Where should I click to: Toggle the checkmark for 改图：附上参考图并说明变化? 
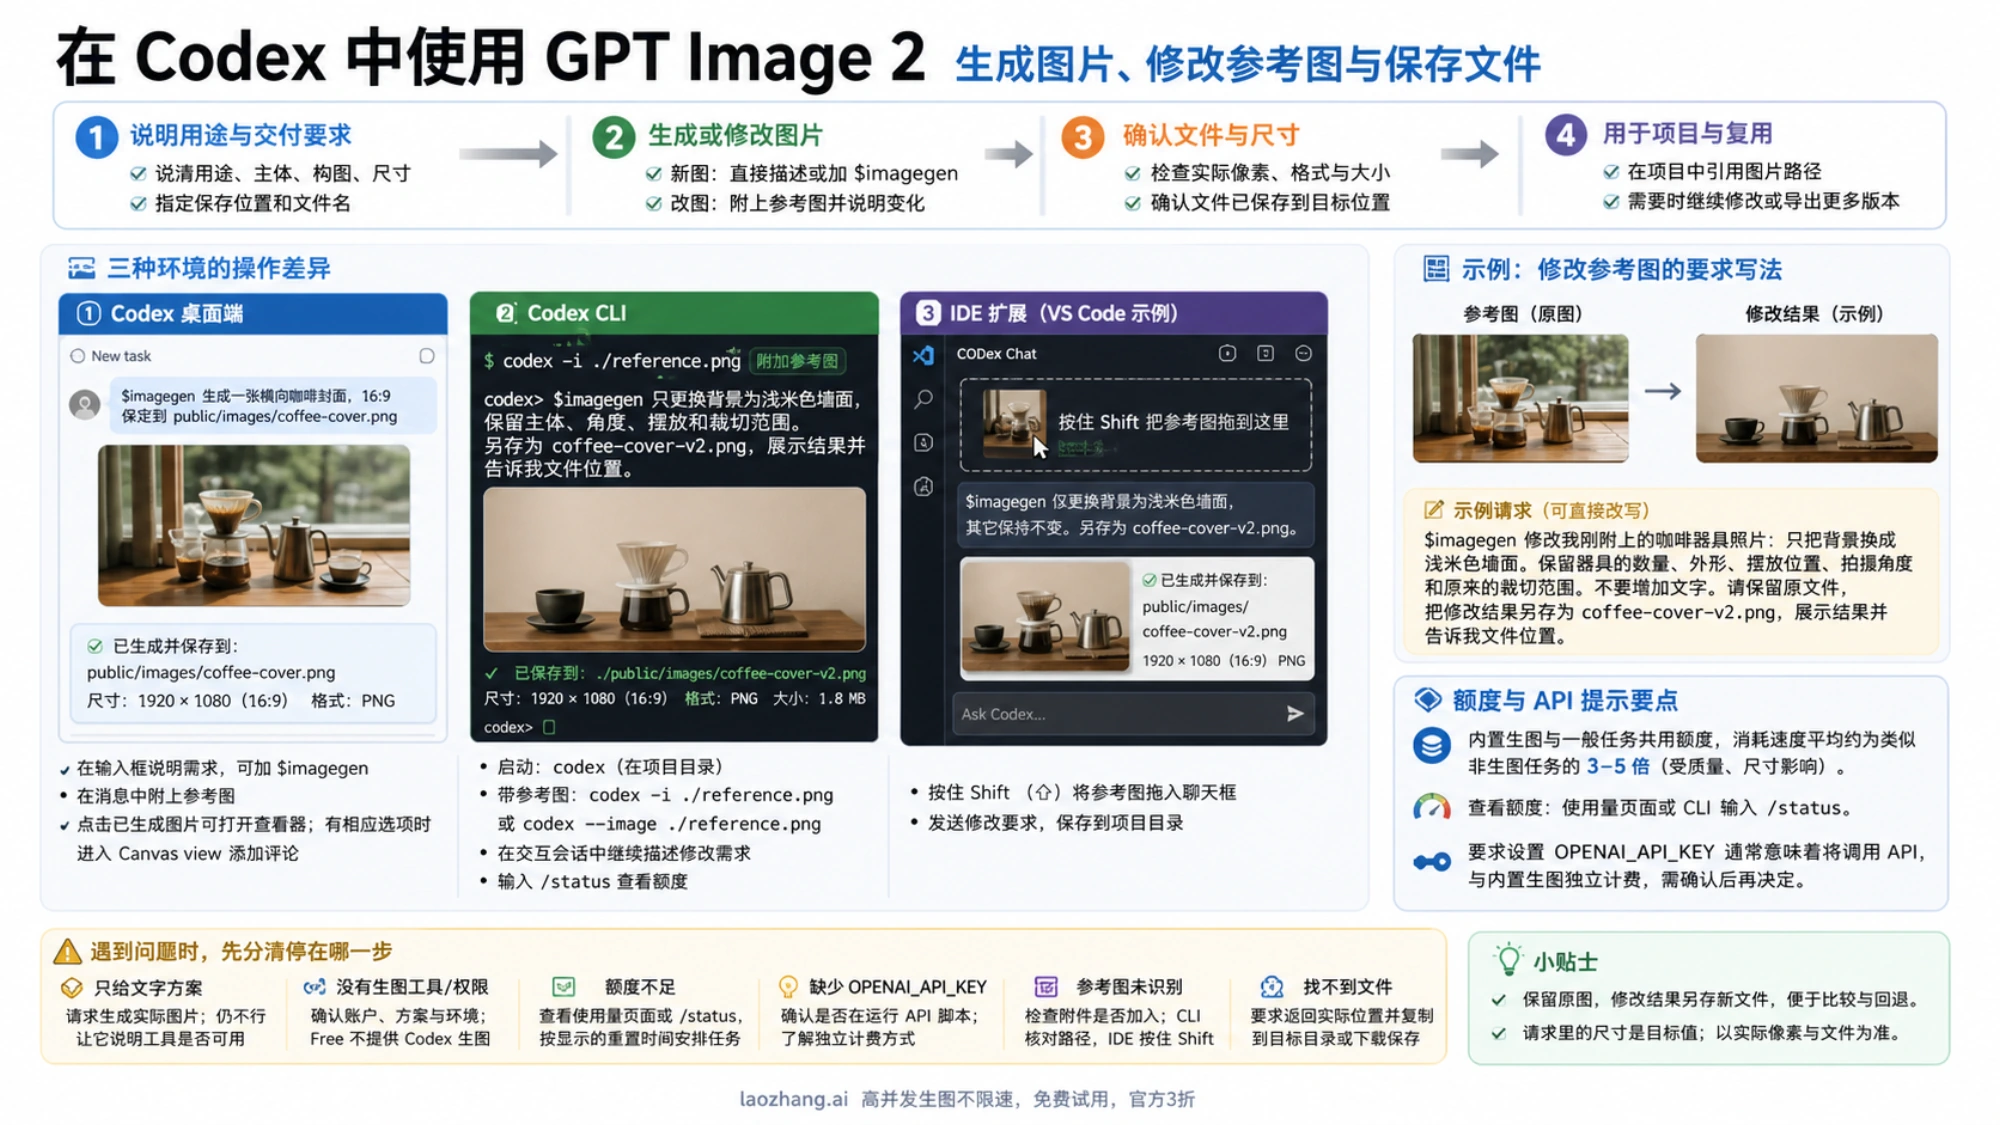(653, 203)
